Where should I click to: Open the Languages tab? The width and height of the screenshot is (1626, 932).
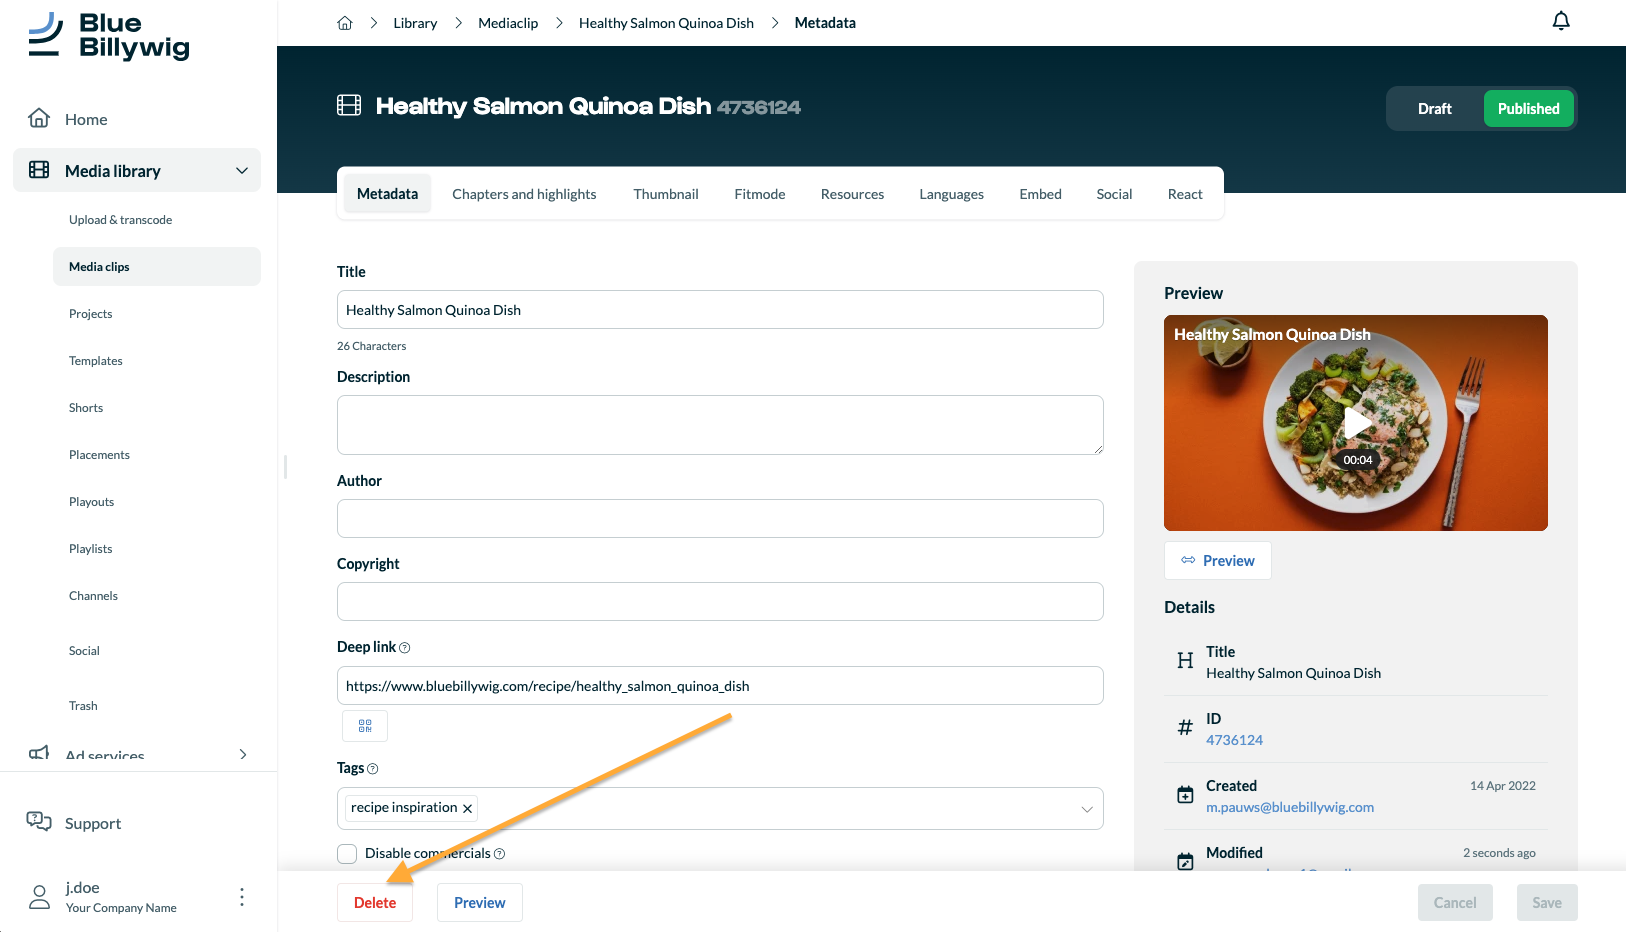click(x=951, y=194)
